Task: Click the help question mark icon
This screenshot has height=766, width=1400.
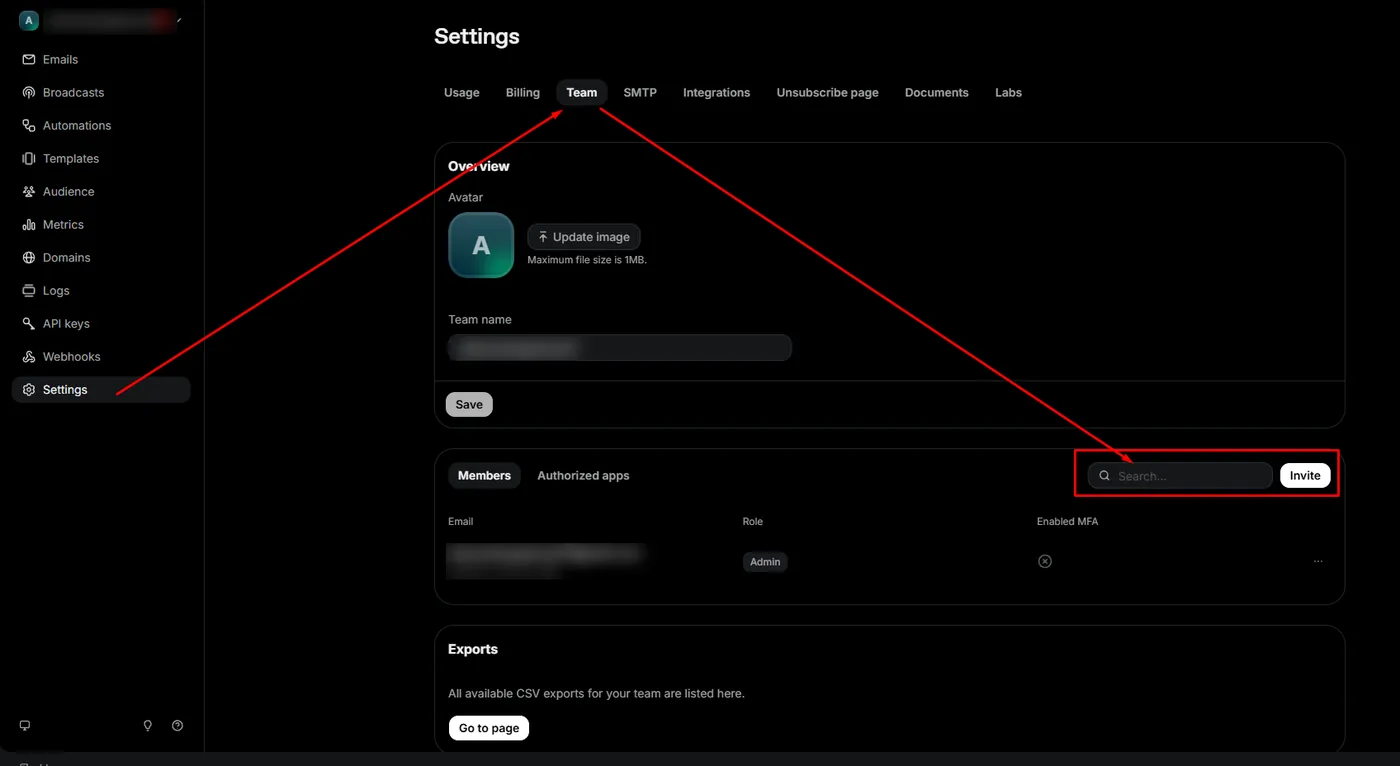Action: click(178, 726)
